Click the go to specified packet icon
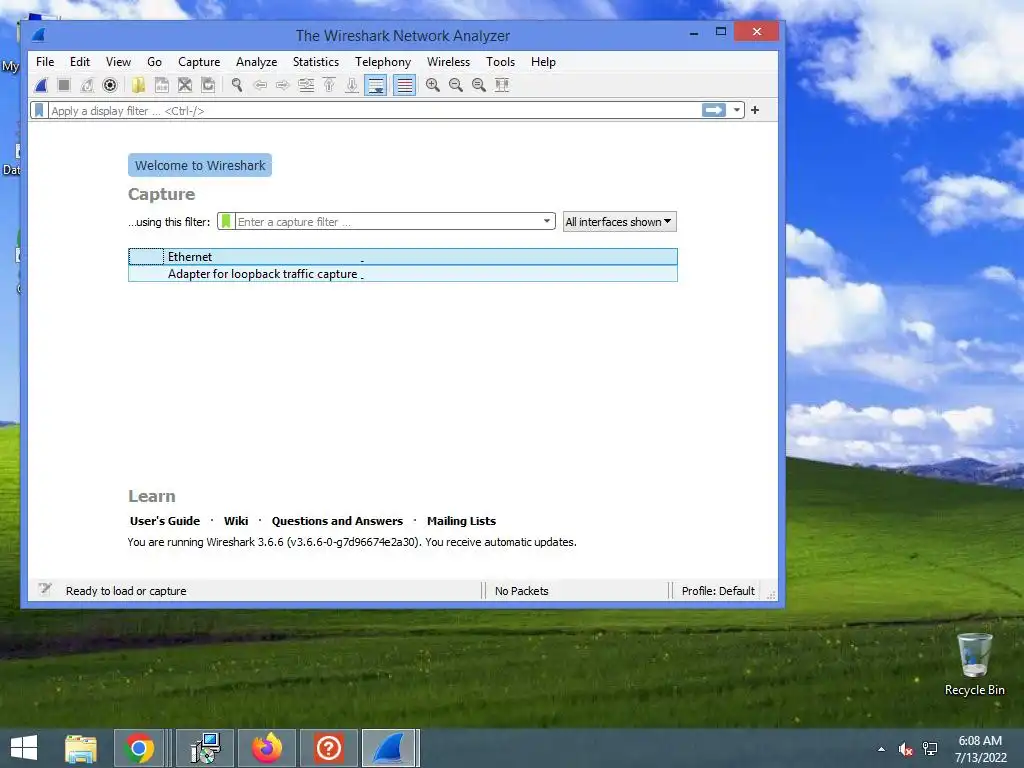The image size is (1024, 768). pos(306,85)
